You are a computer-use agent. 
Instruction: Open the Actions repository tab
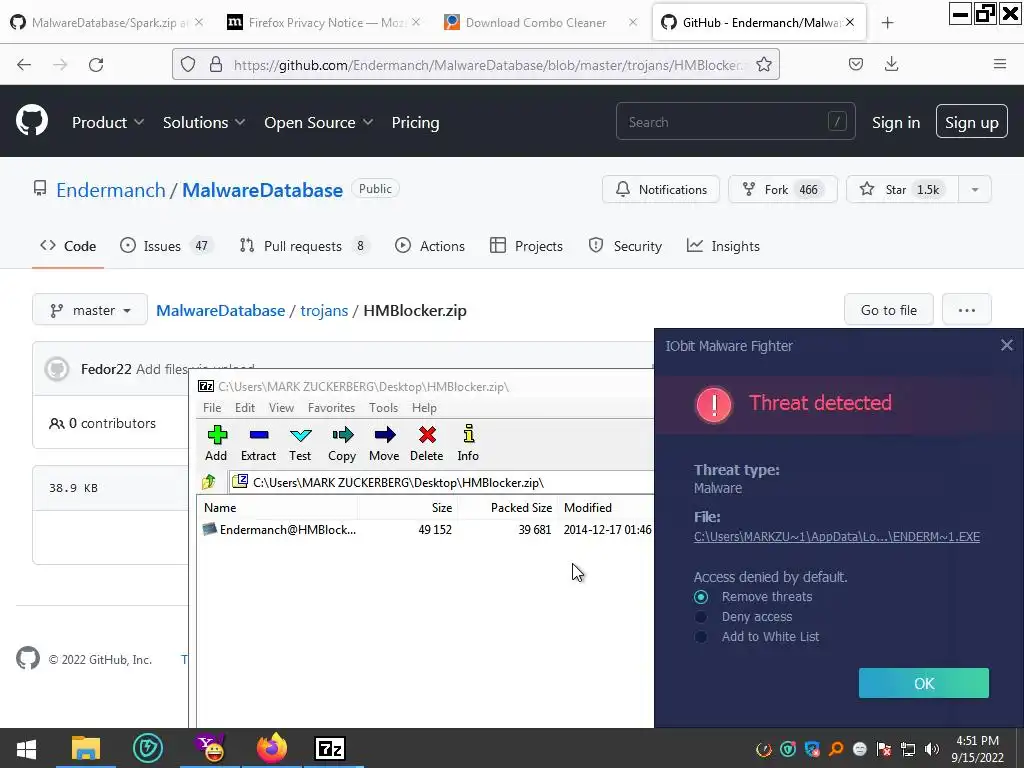point(430,246)
